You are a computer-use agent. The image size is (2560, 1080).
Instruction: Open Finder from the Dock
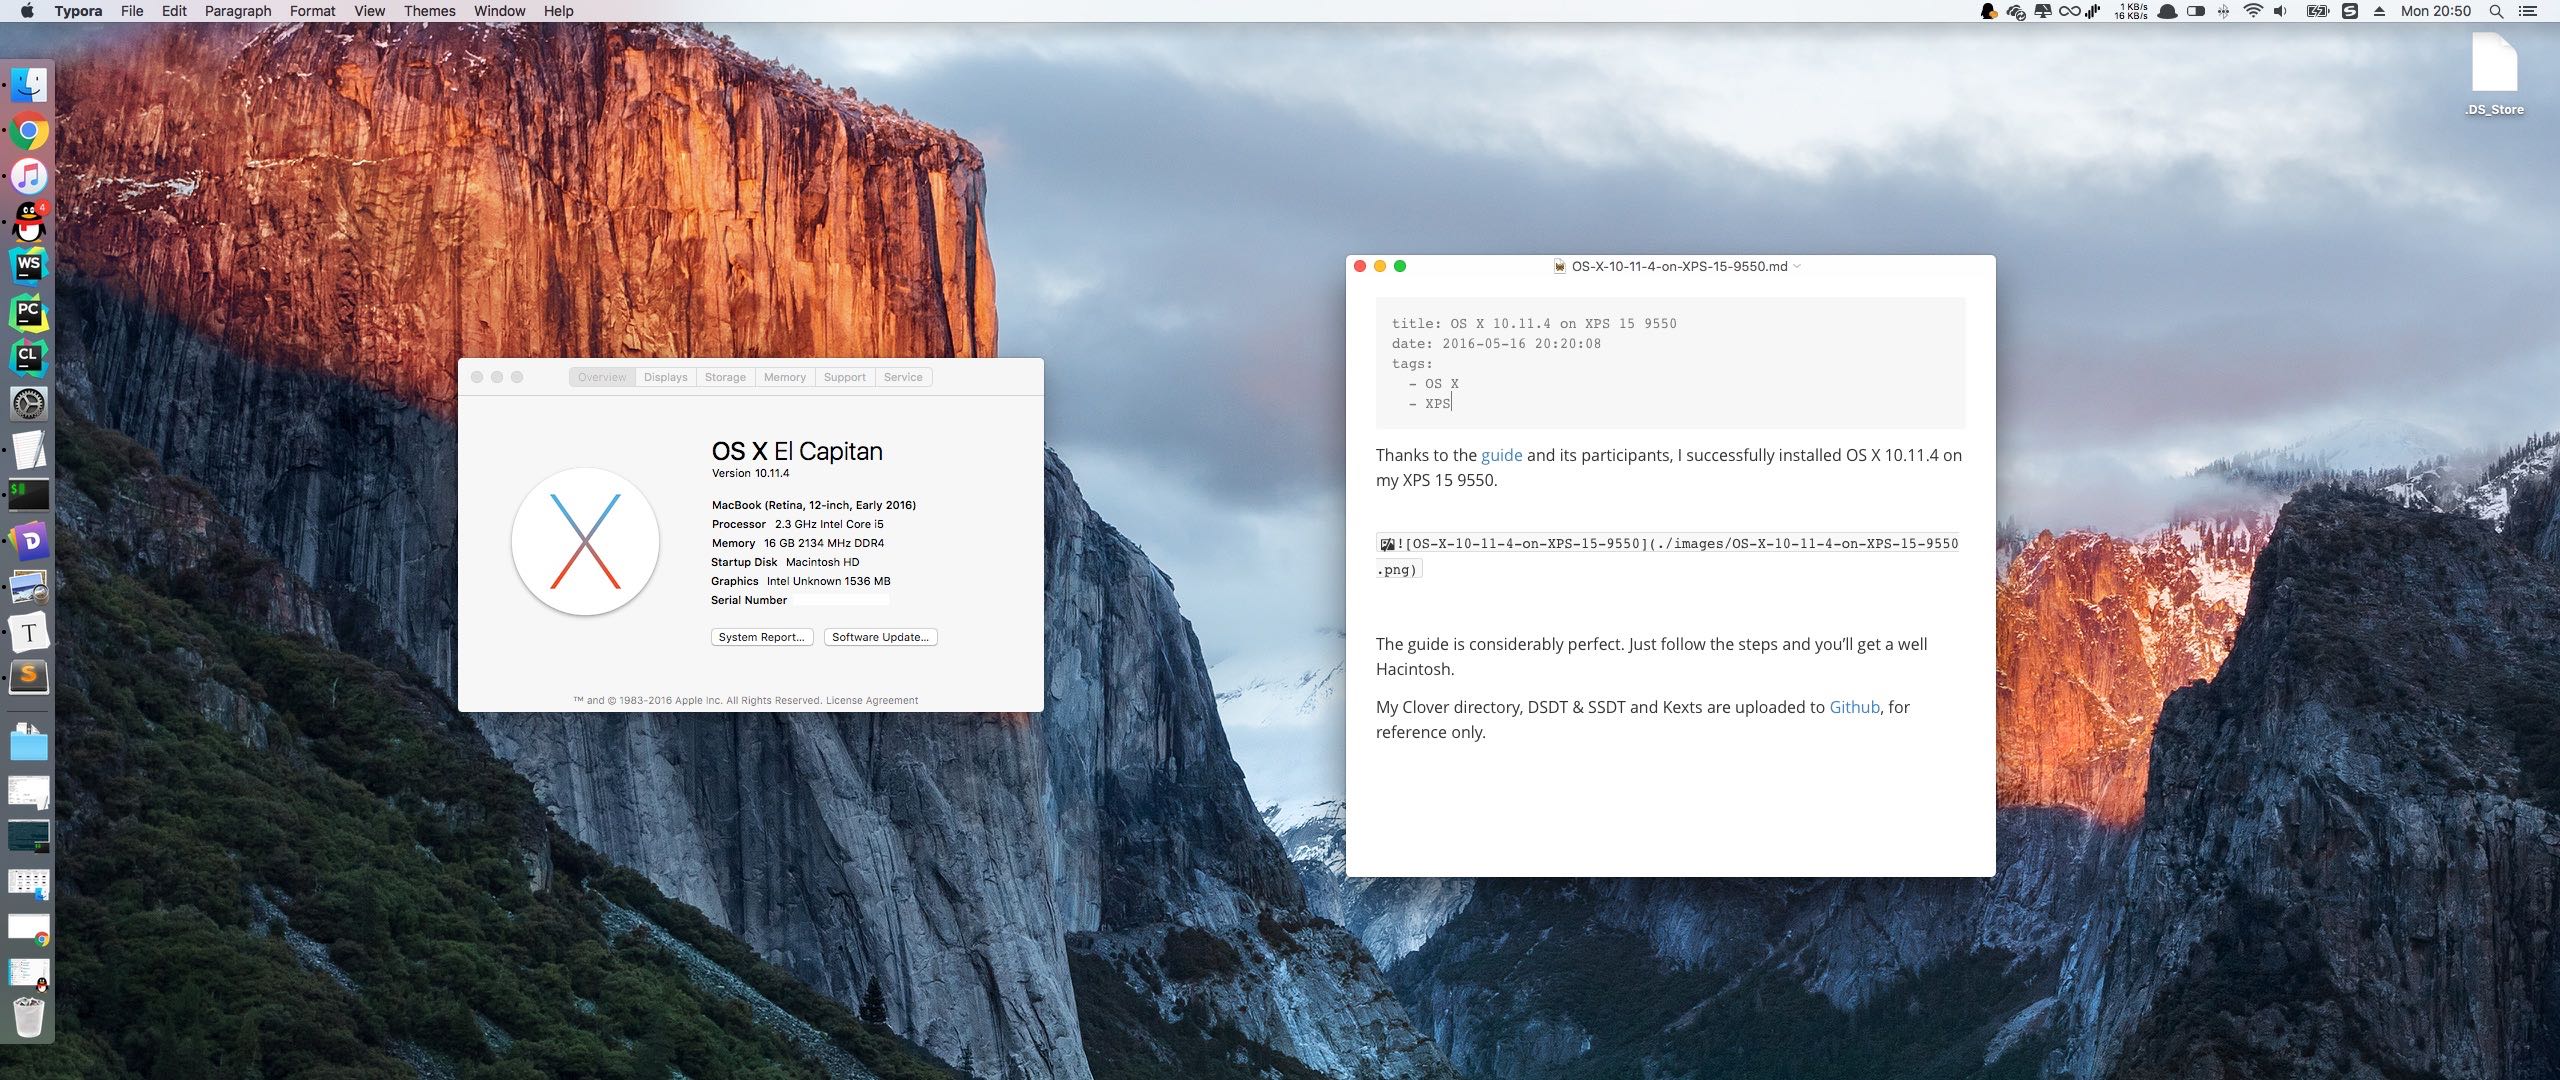(29, 85)
